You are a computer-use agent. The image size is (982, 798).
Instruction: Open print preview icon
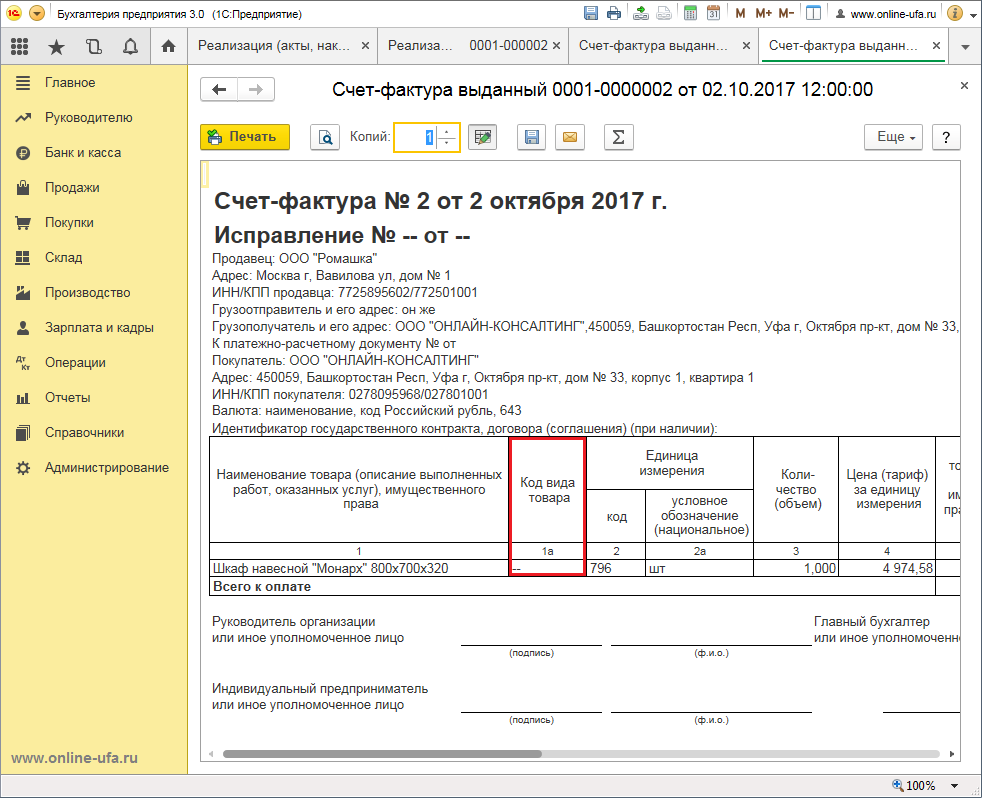point(325,137)
